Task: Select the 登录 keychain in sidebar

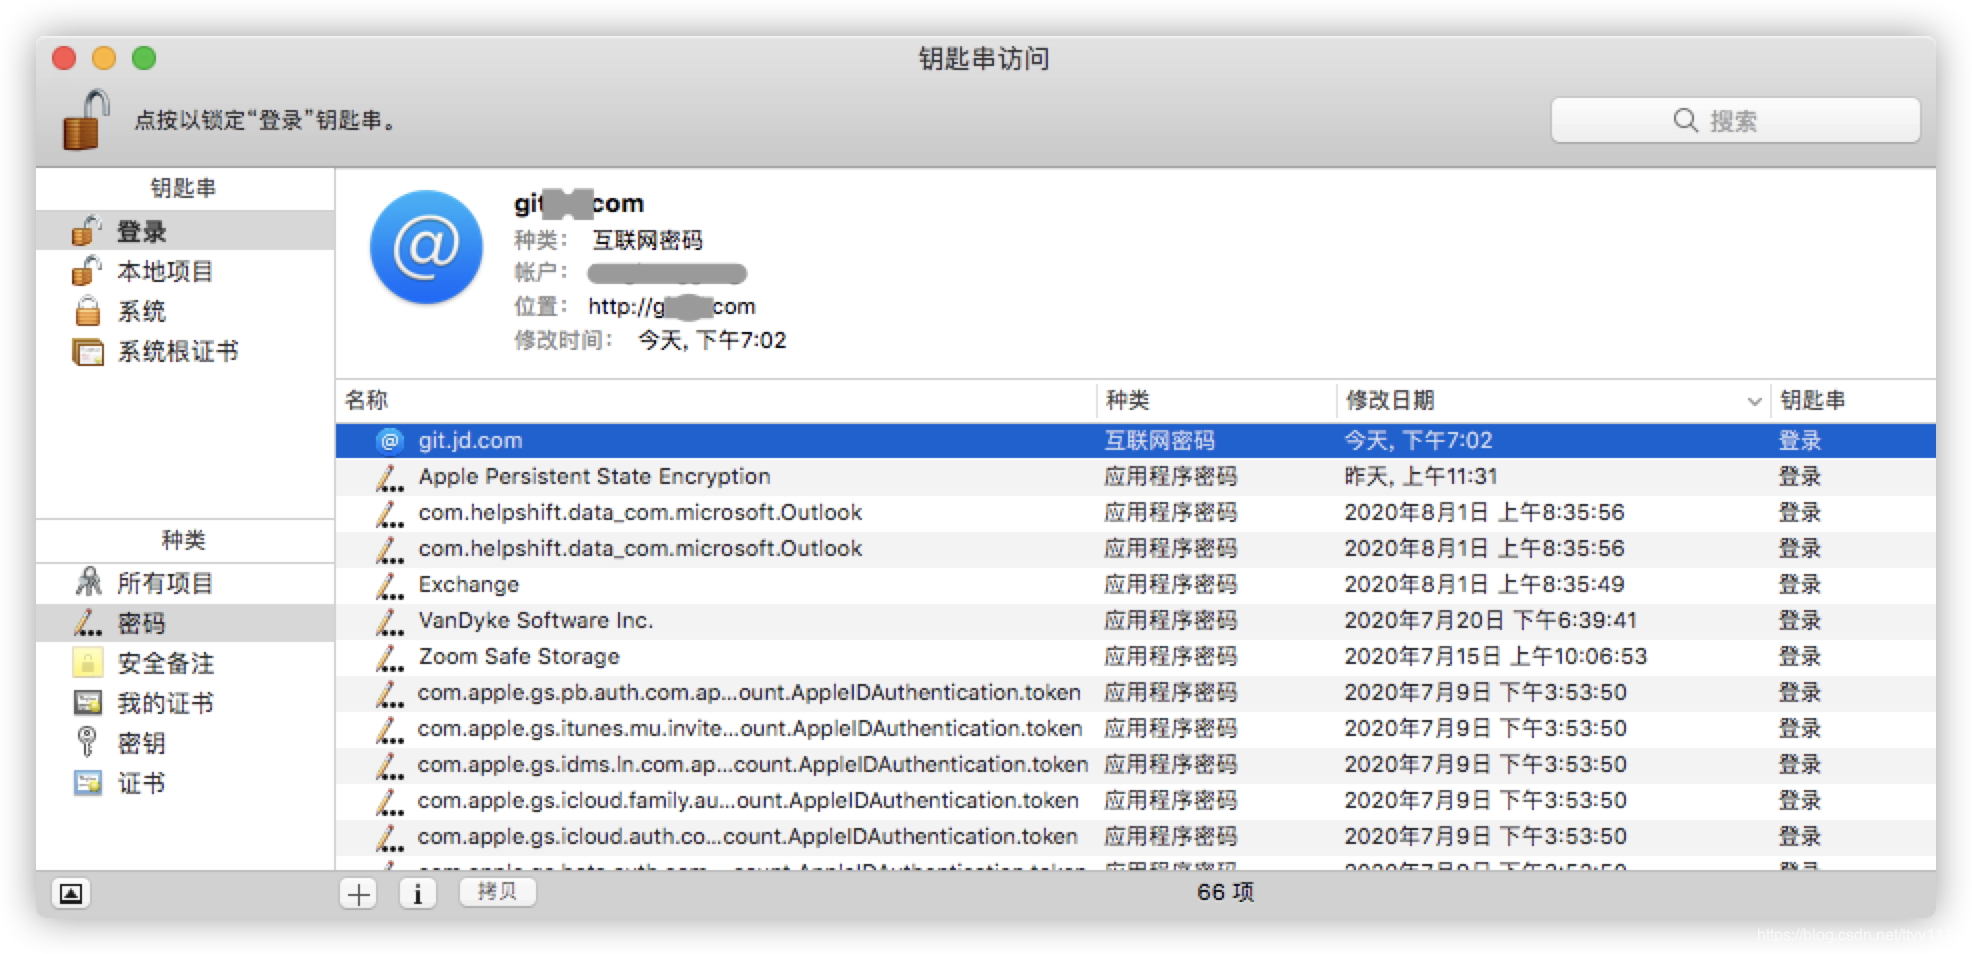Action: (185, 231)
